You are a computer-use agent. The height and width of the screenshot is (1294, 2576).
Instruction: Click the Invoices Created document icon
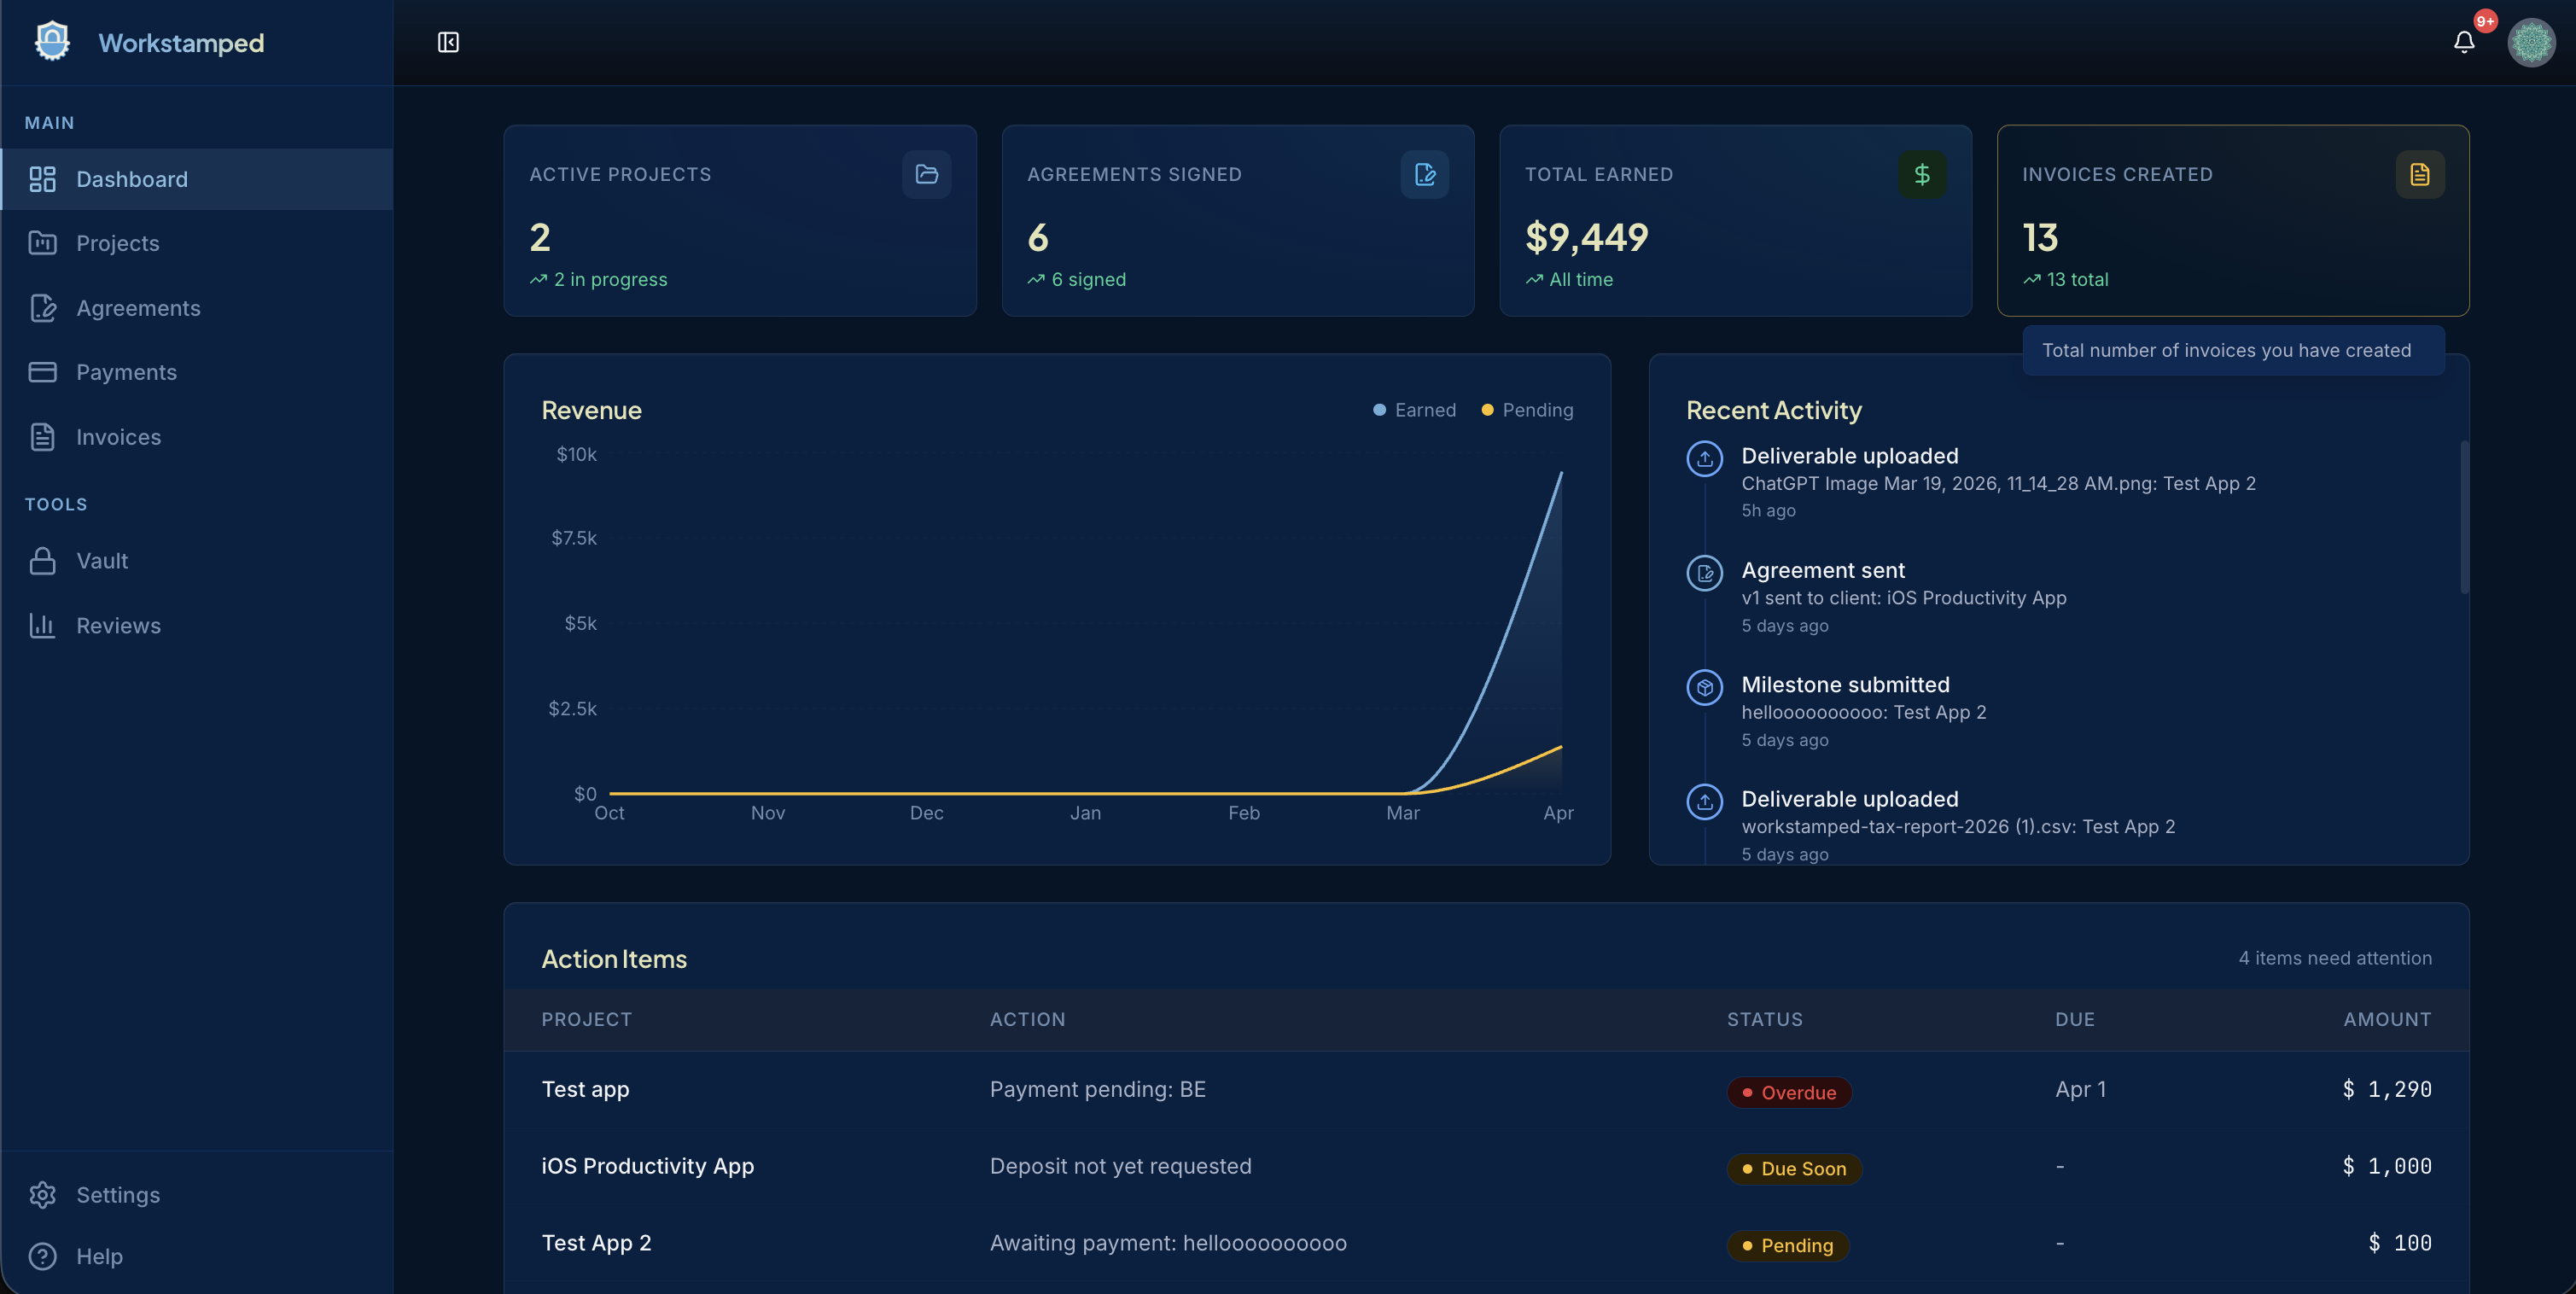2419,174
